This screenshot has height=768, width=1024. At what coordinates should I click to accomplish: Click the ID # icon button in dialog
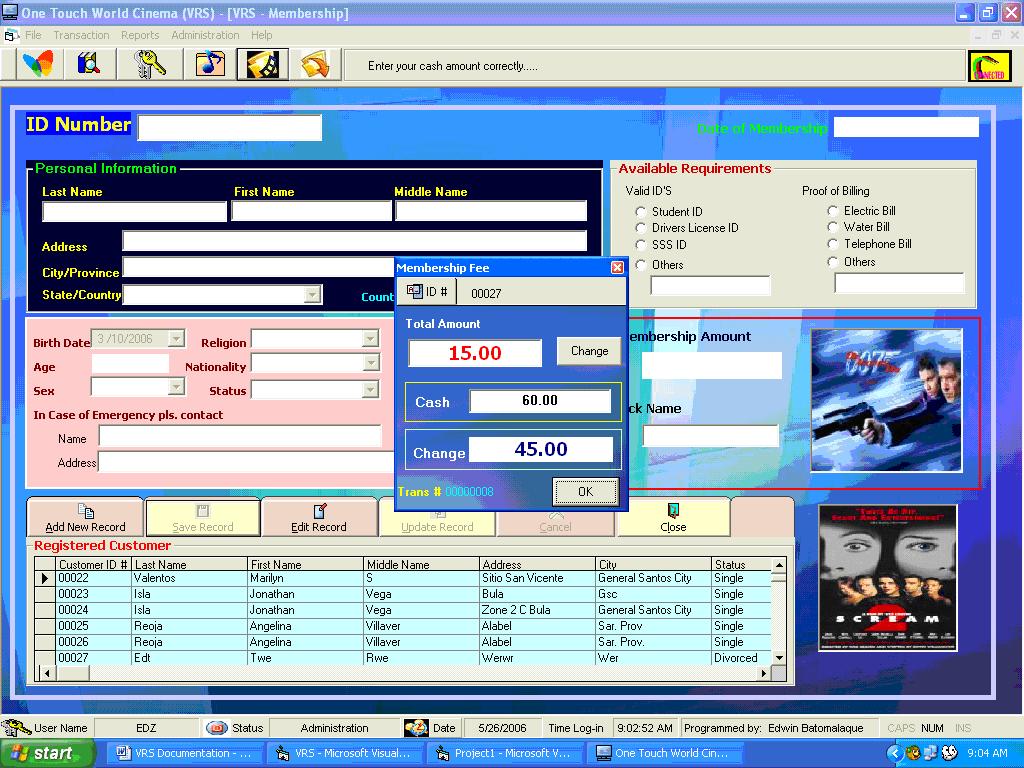click(427, 292)
